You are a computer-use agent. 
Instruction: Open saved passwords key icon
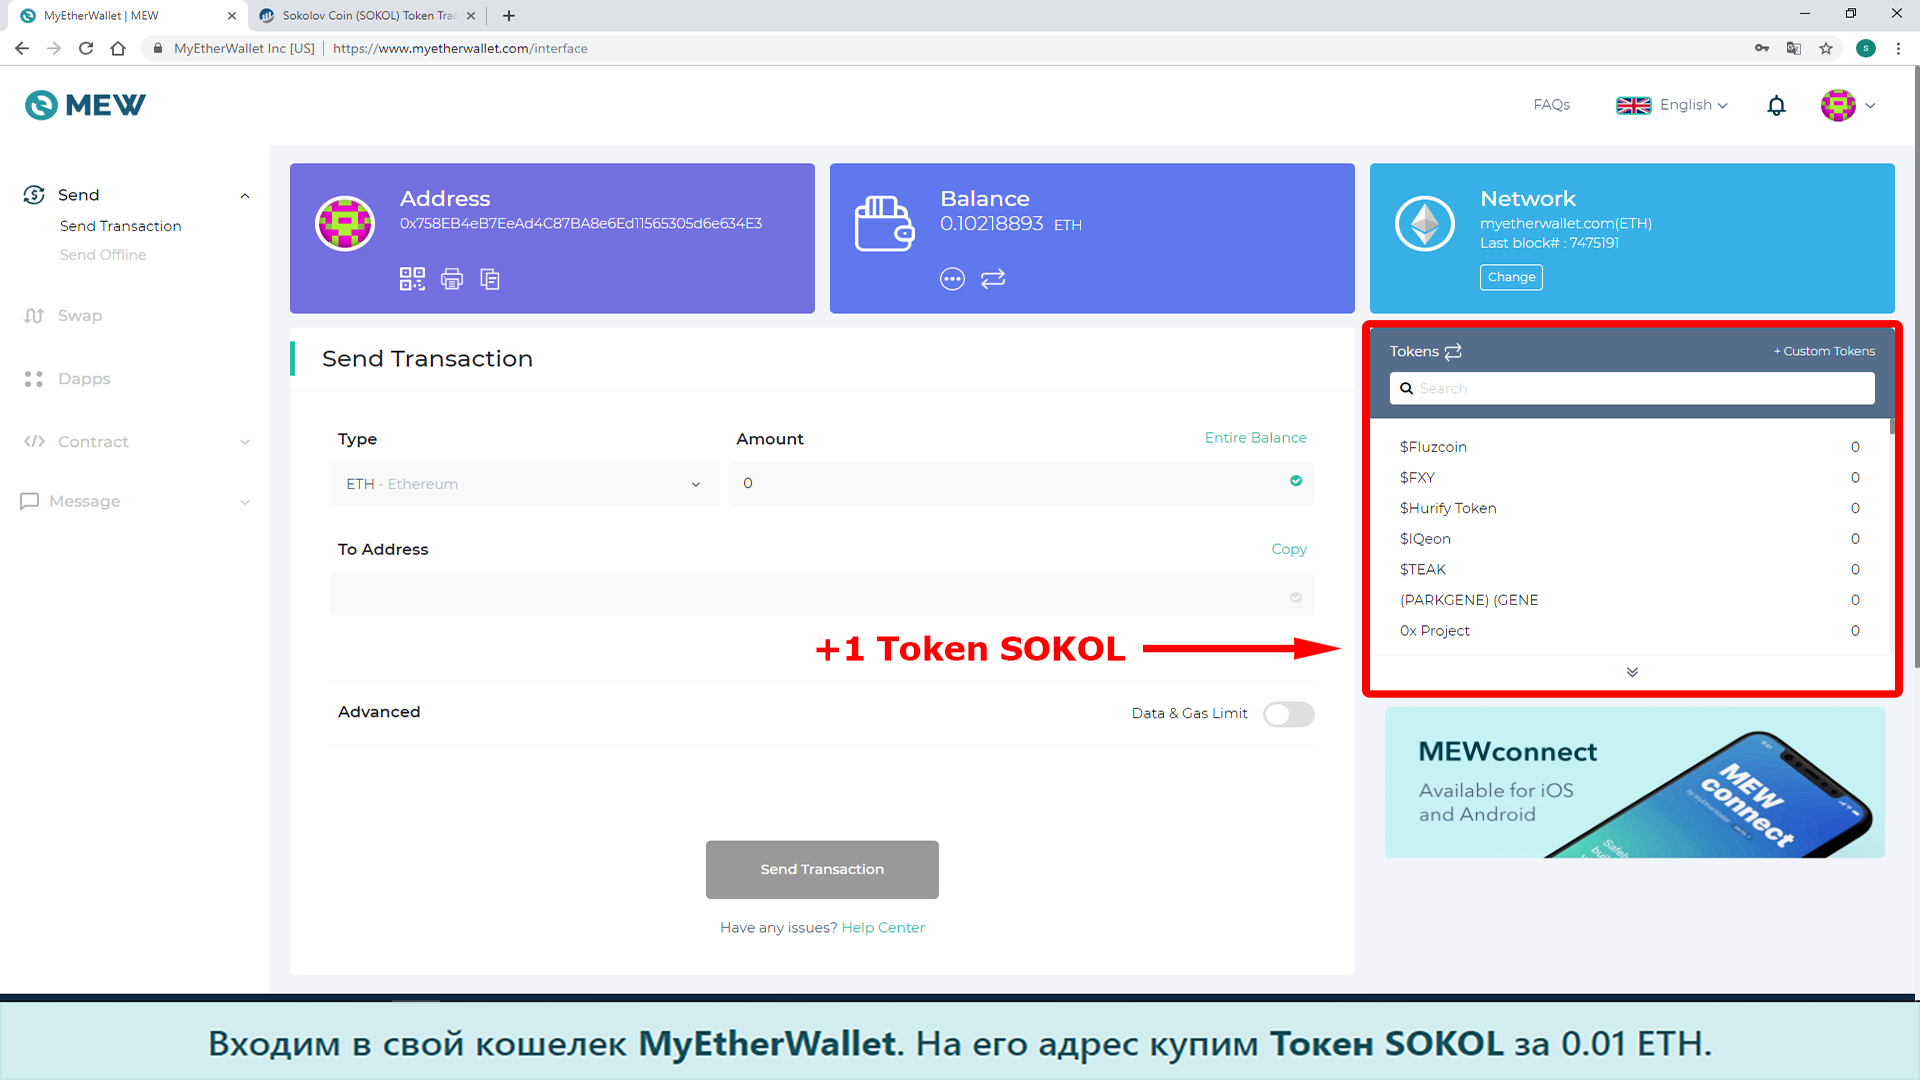point(1762,48)
